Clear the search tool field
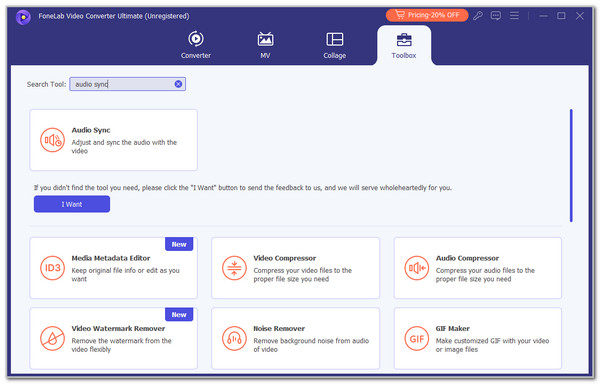The width and height of the screenshot is (600, 384). [x=178, y=84]
